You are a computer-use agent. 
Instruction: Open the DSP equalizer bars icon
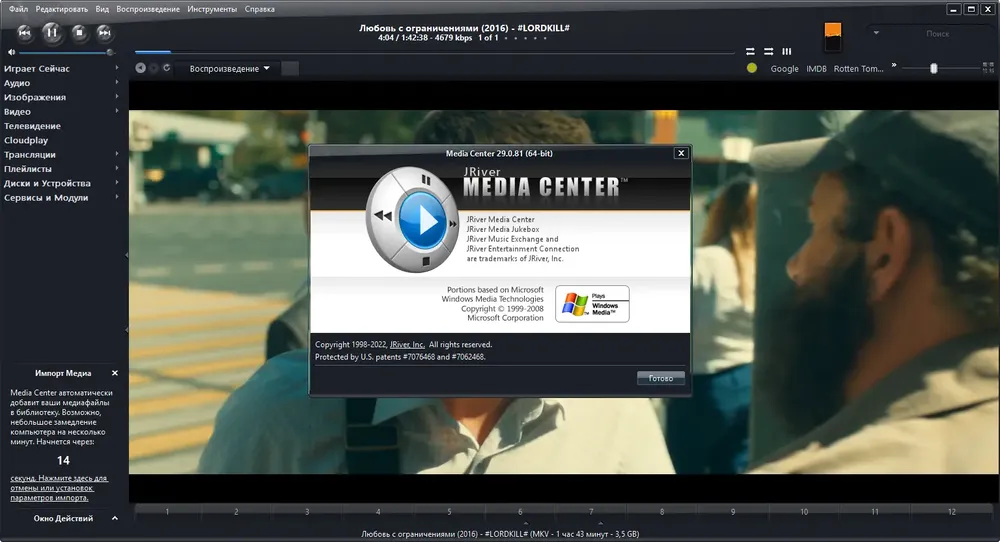787,52
